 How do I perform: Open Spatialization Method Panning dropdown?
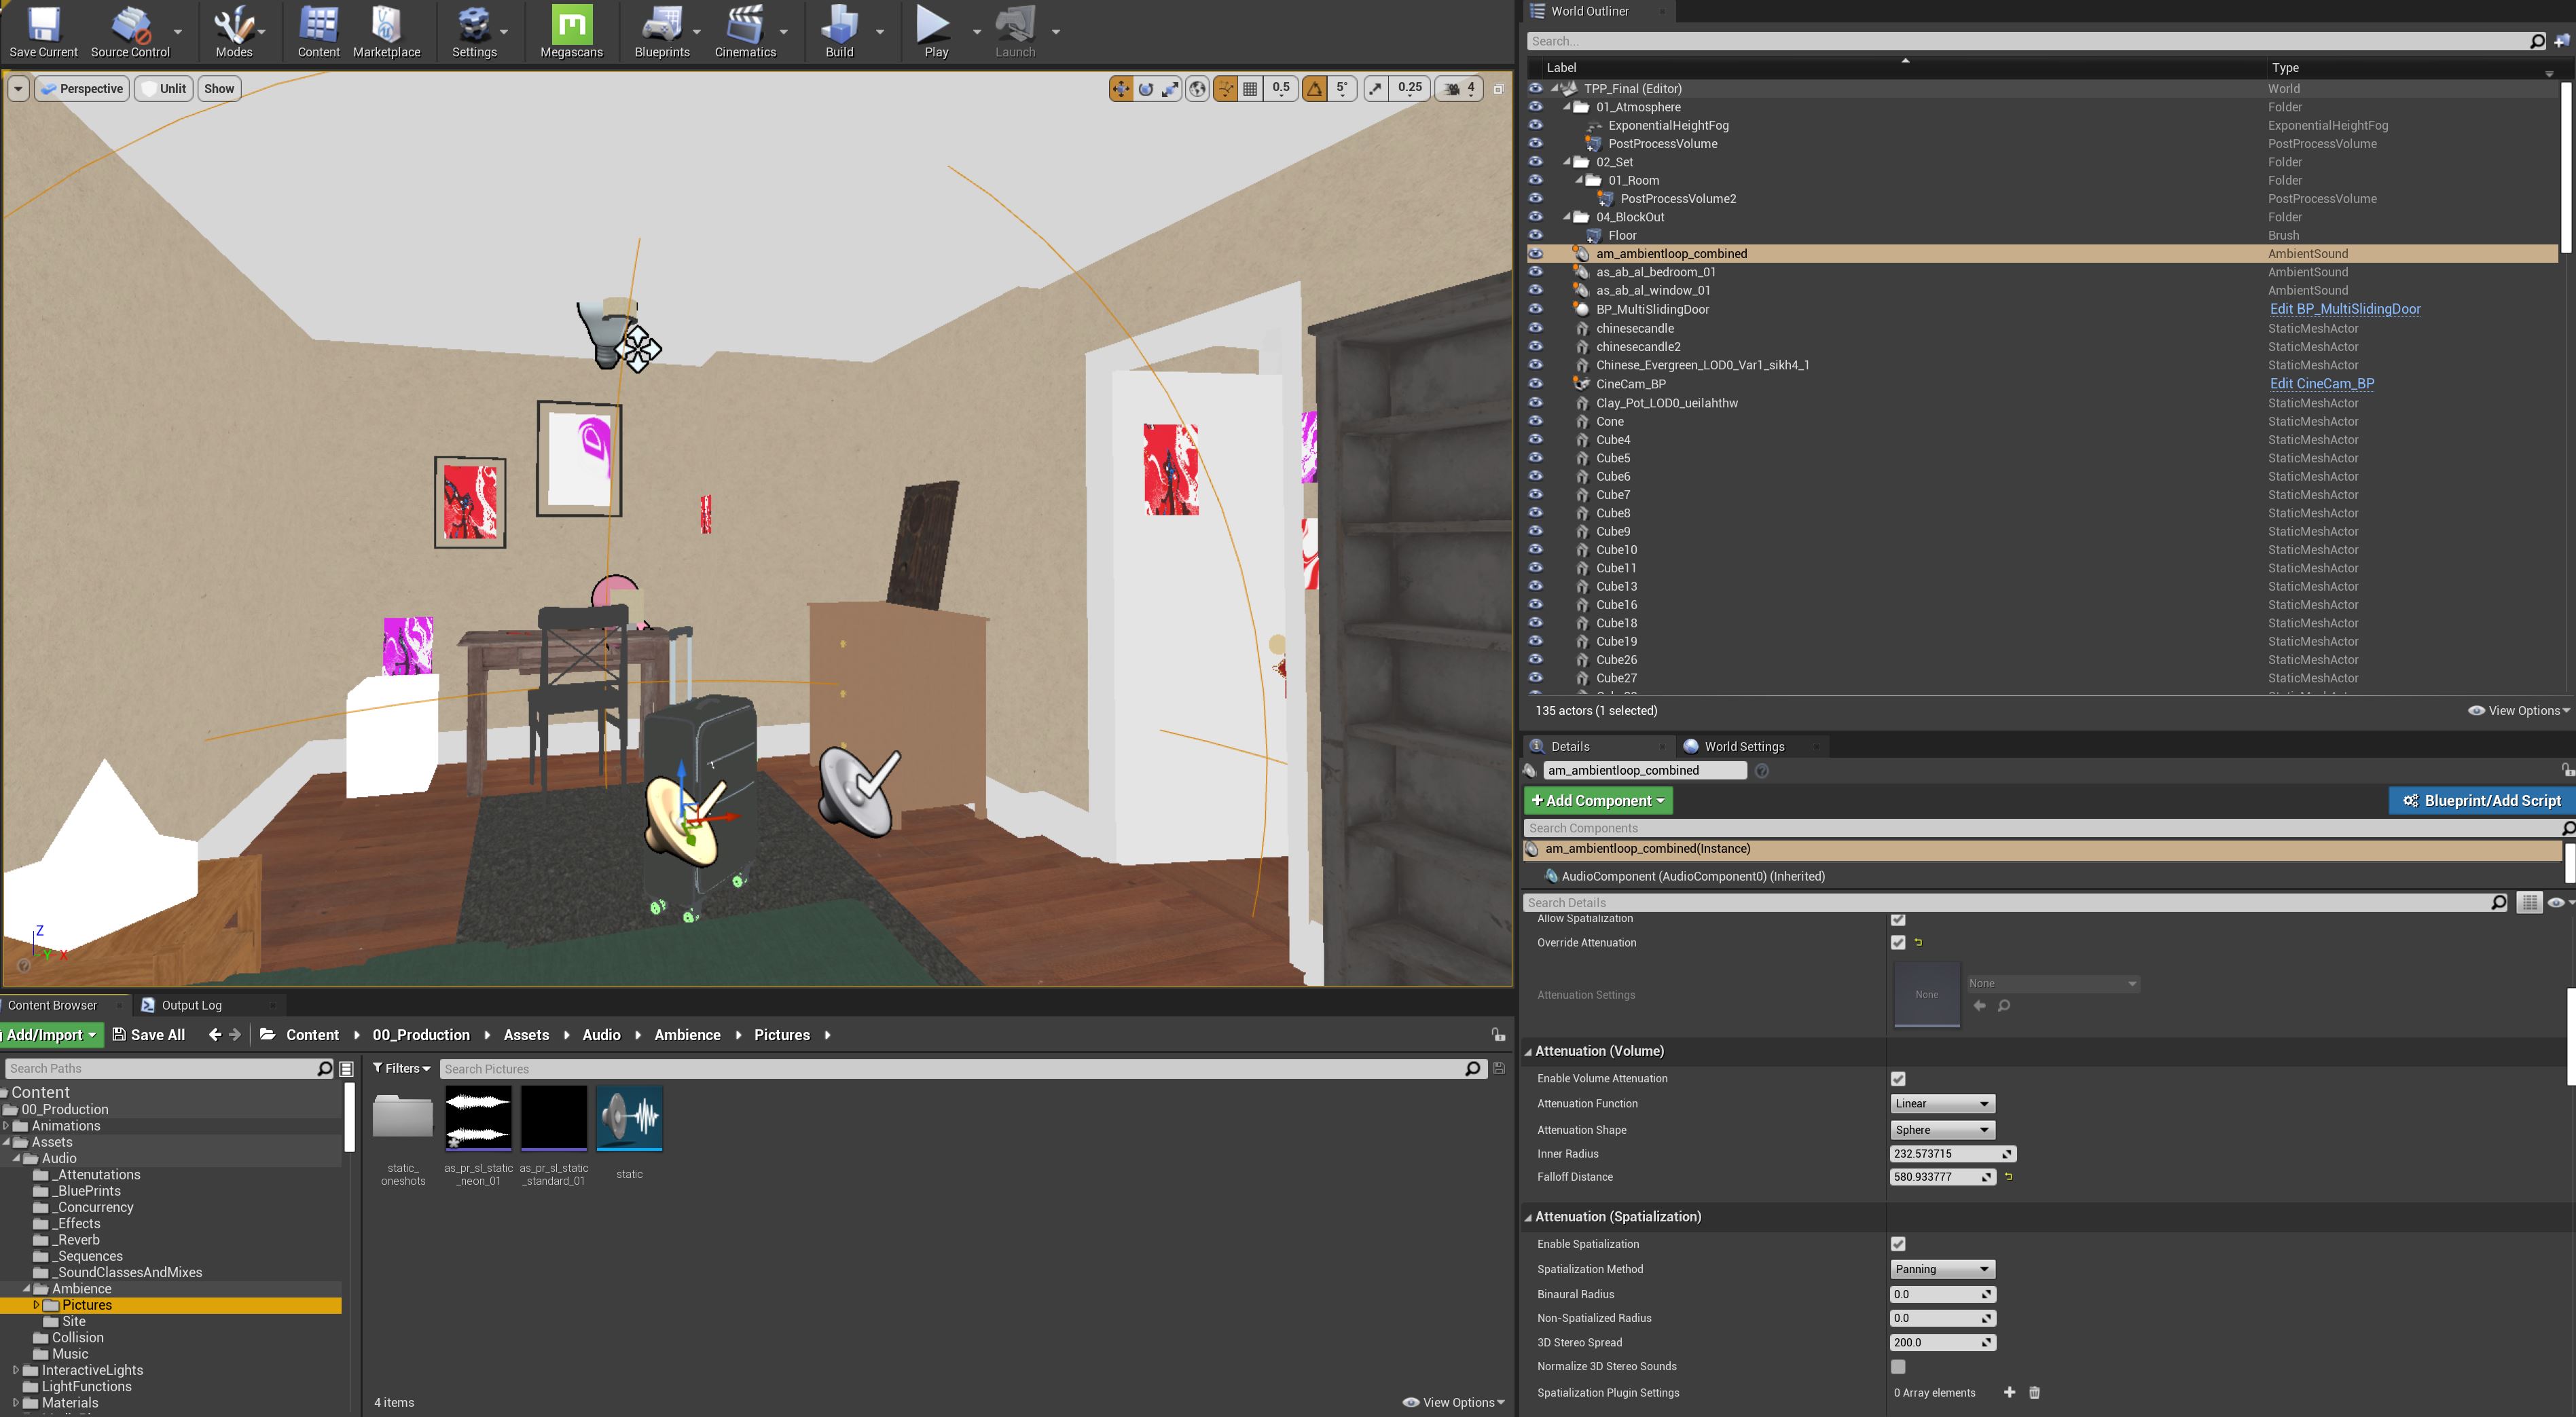point(1941,1269)
